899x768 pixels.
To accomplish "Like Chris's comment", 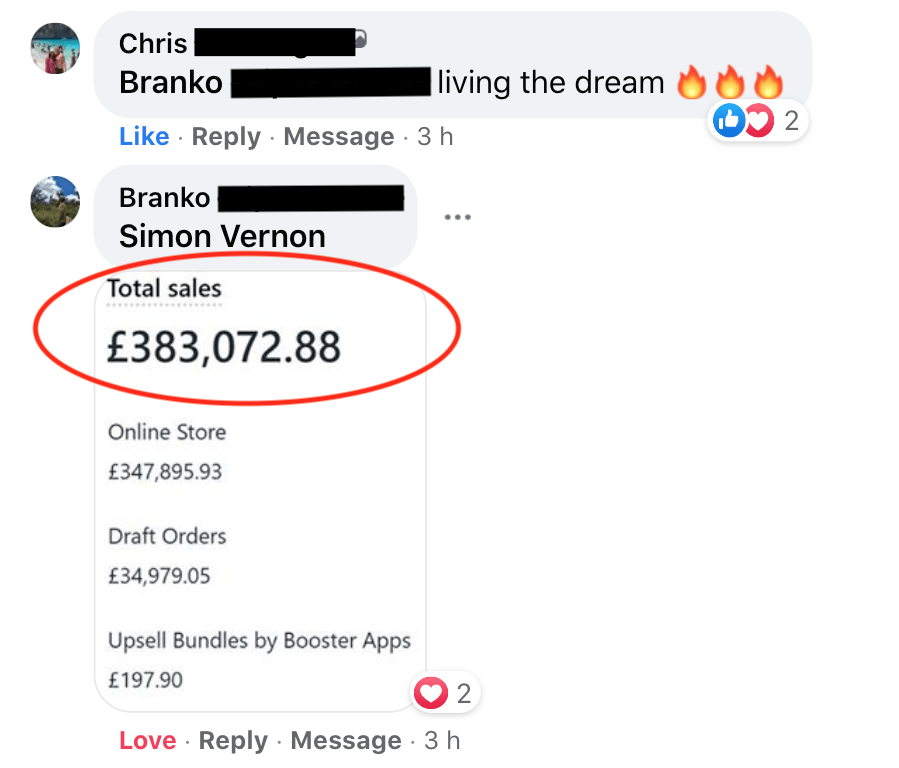I will (x=144, y=136).
